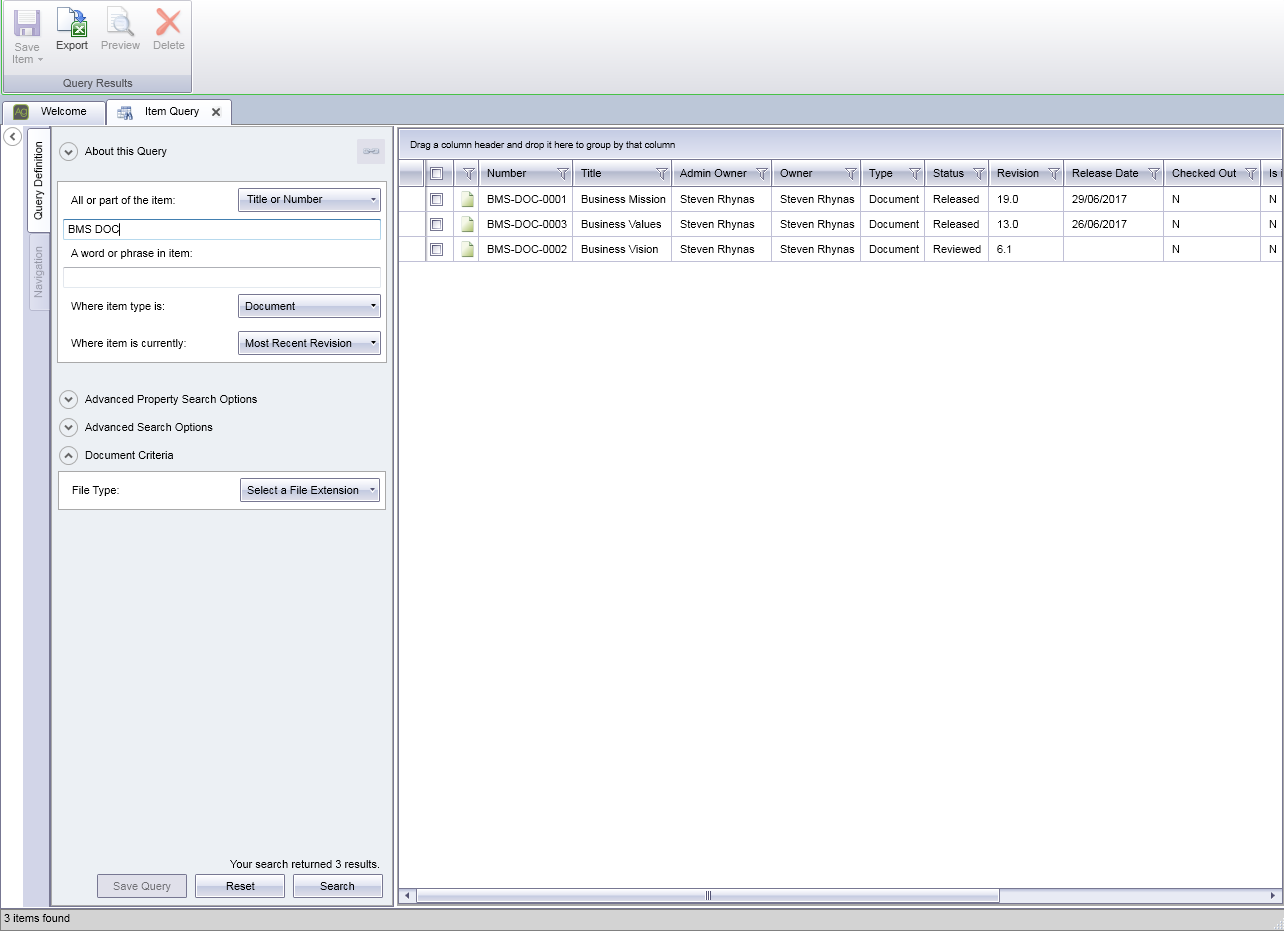Sort by the Status column header
Viewport: 1284px width, 931px height.
(x=948, y=173)
